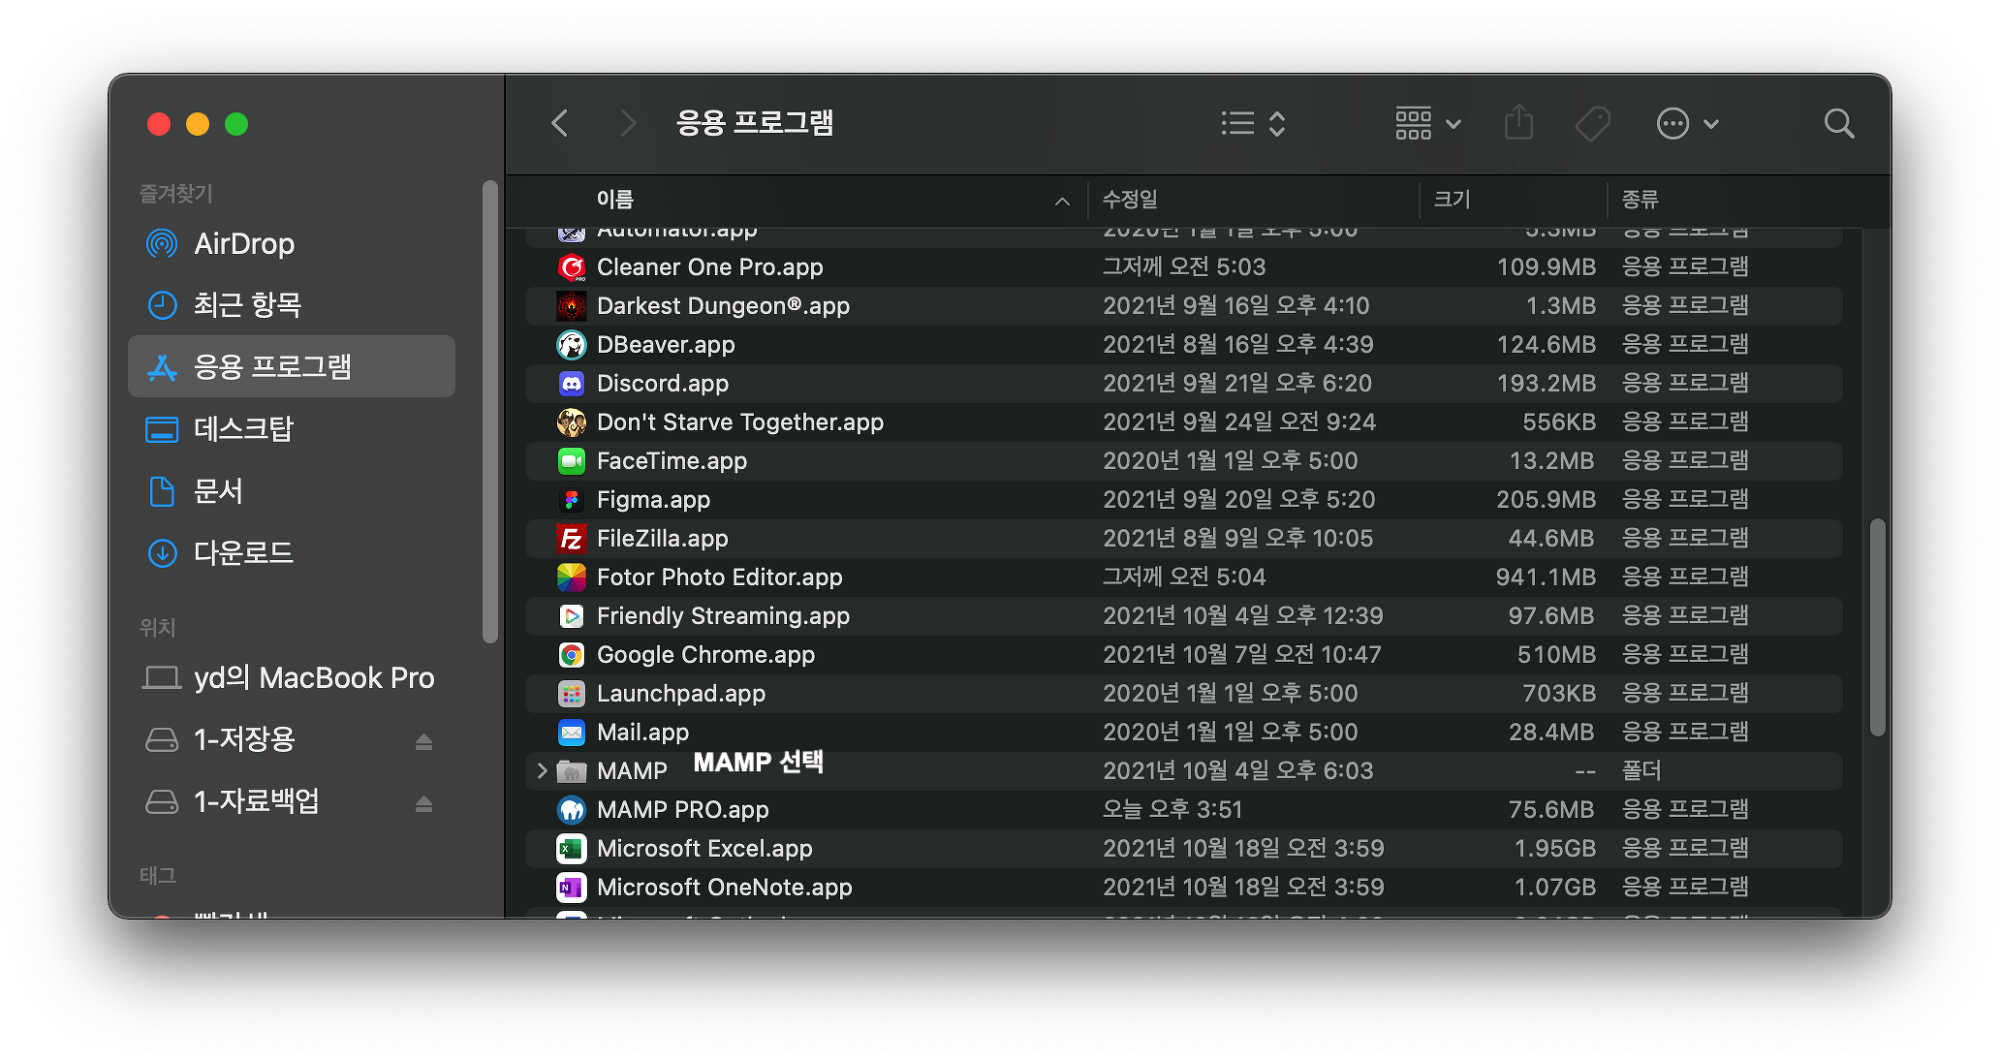This screenshot has height=1062, width=2000.
Task: Select 다운로드 in the sidebar
Action: coord(291,553)
